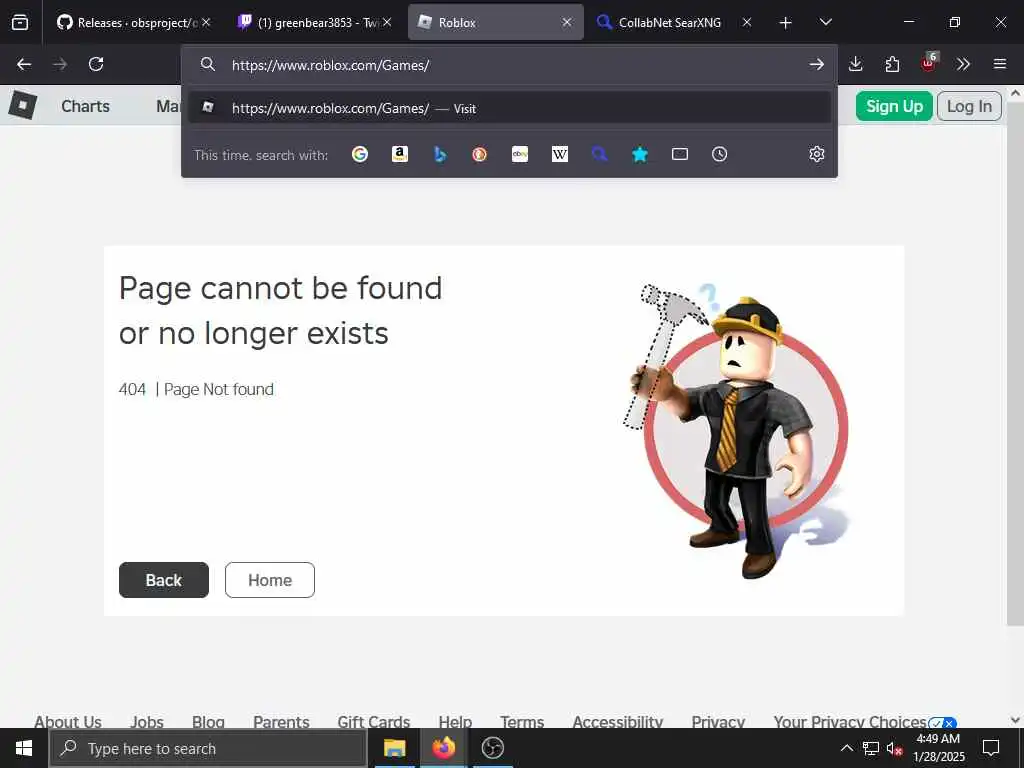The height and width of the screenshot is (768, 1024).
Task: Open Firefox View at the tab bar's start
Action: (20, 22)
